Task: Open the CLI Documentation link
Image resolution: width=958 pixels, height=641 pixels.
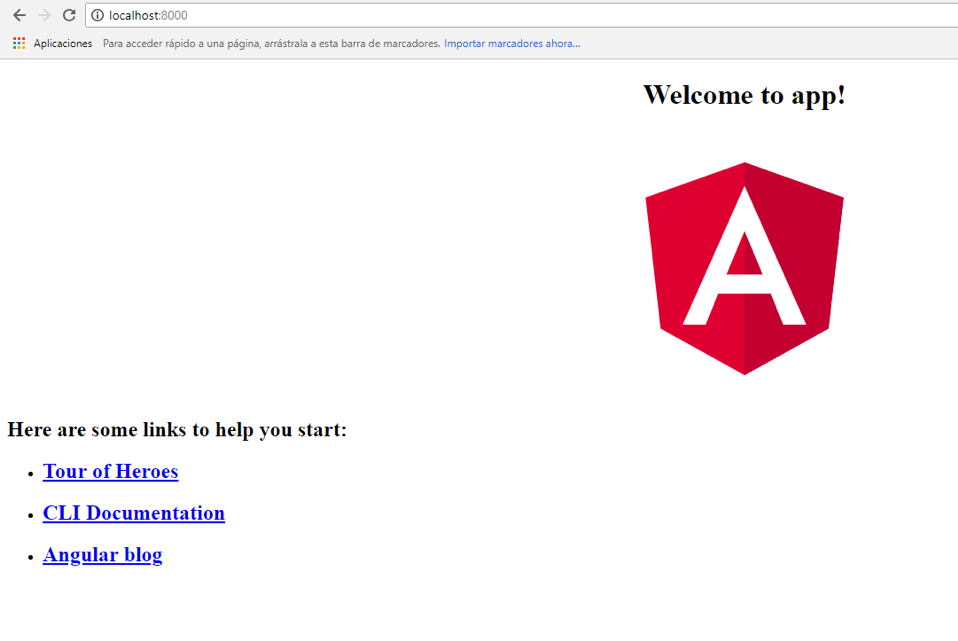Action: 133,513
